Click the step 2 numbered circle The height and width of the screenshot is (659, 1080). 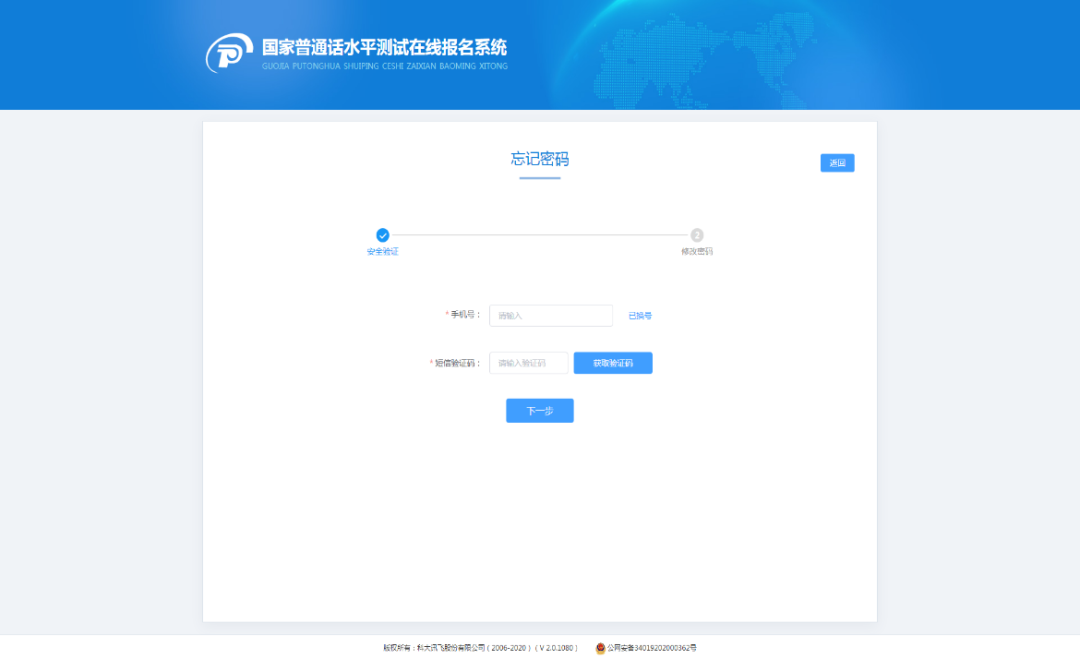pyautogui.click(x=697, y=235)
